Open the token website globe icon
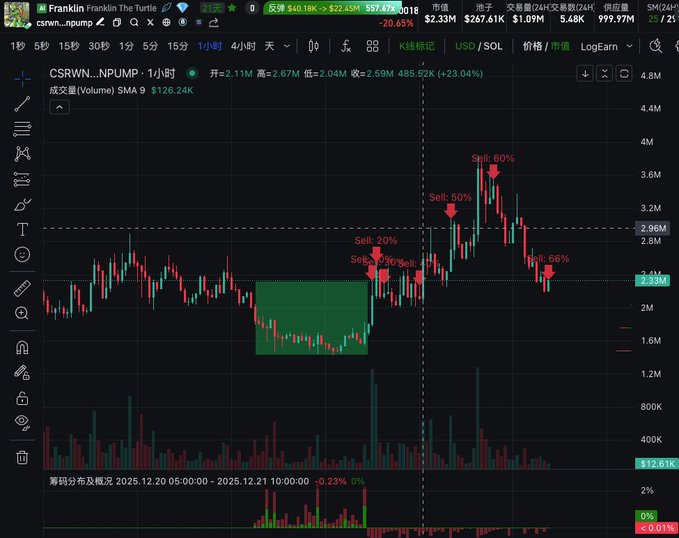679x538 pixels. tap(166, 23)
